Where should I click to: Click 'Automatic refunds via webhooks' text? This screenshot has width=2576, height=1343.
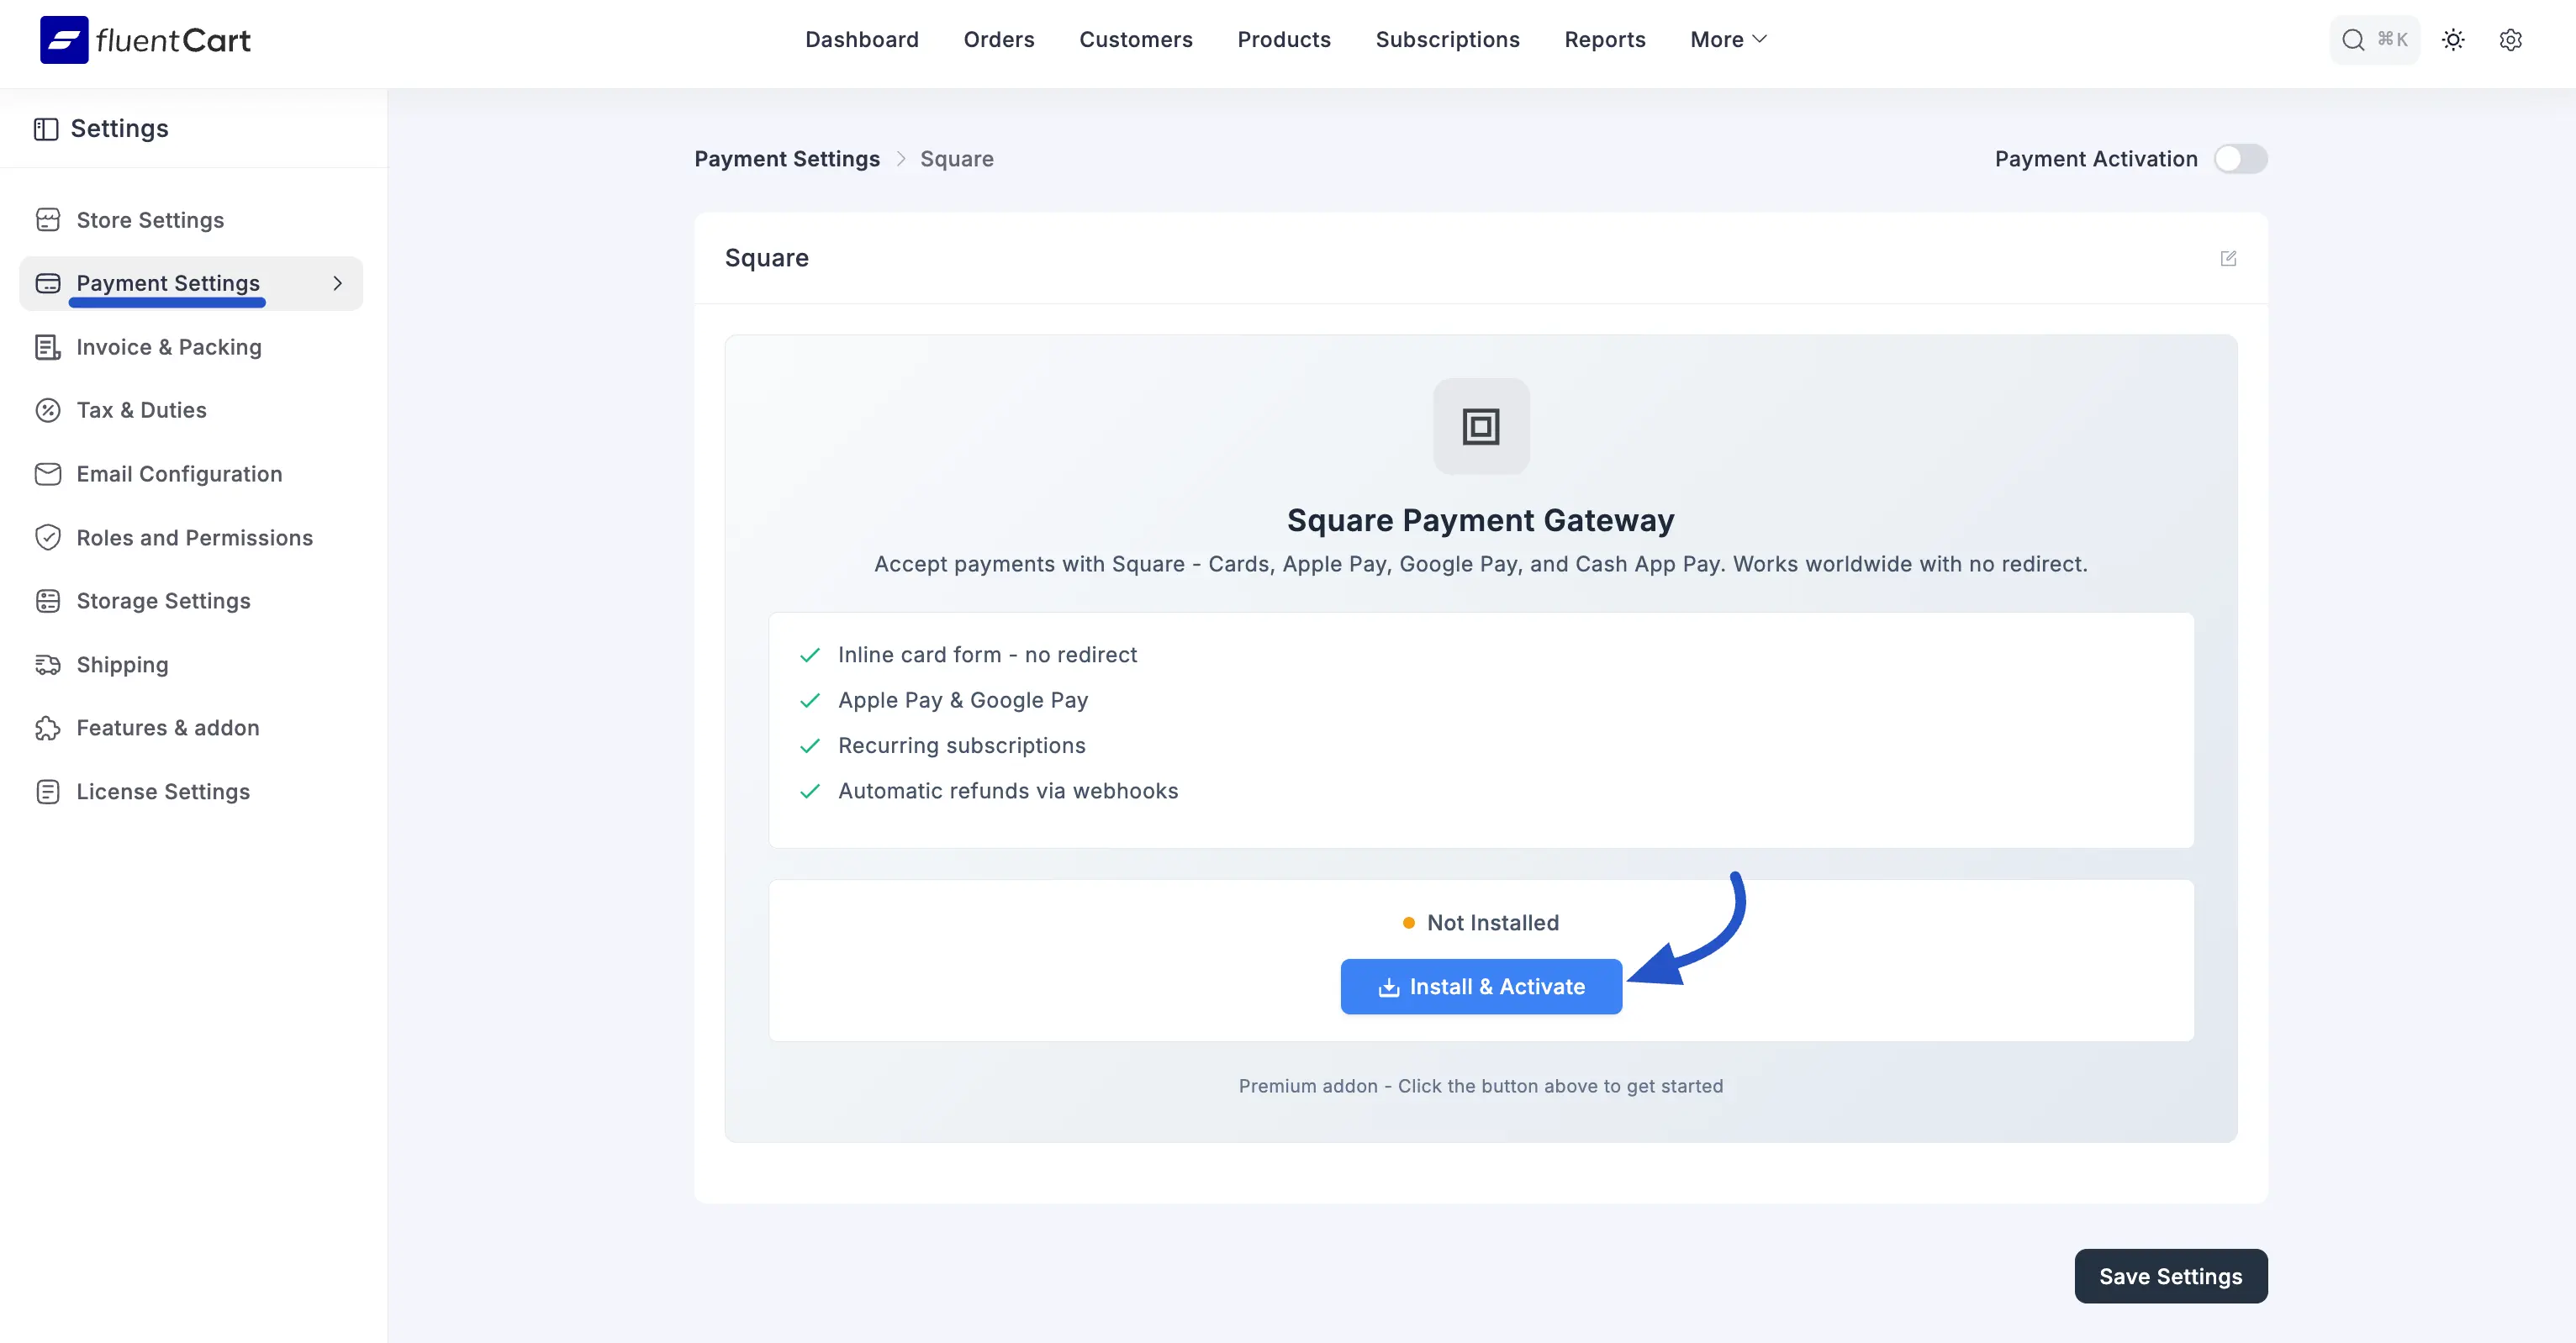coord(1008,791)
